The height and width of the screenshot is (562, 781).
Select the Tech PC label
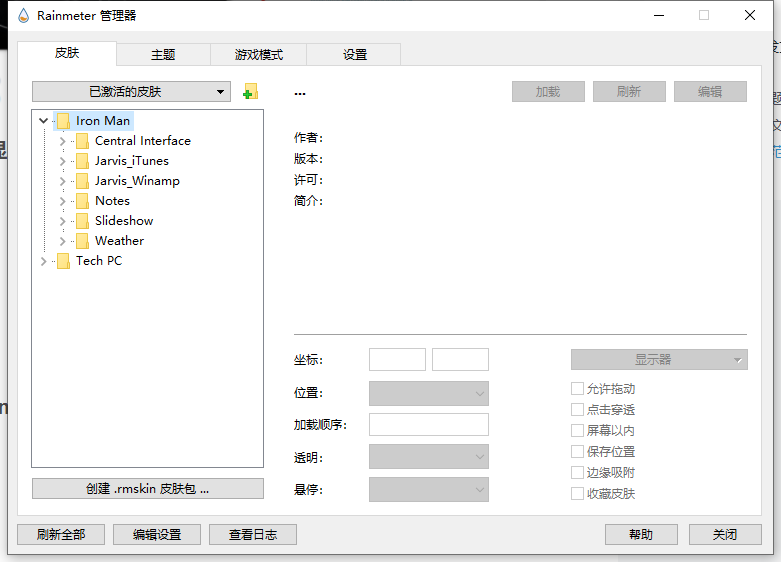(99, 261)
